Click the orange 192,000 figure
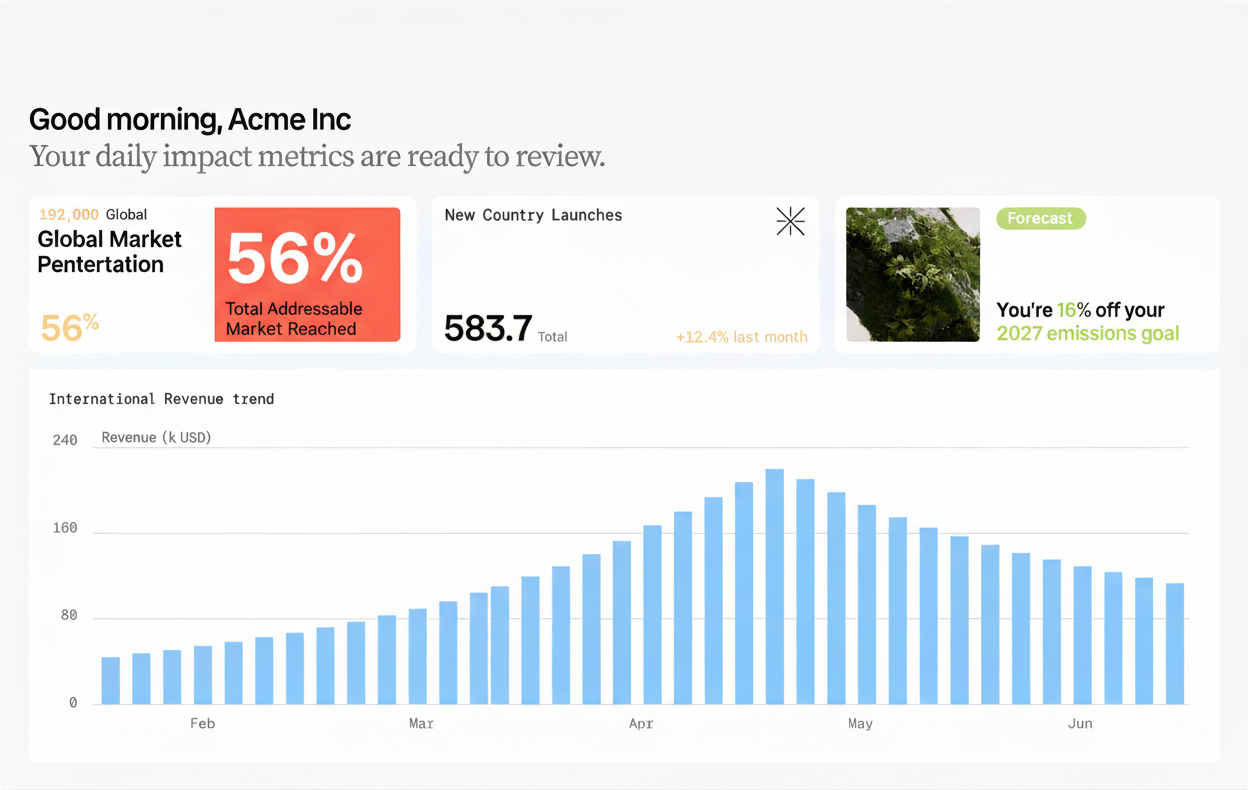The image size is (1248, 790). pos(69,214)
